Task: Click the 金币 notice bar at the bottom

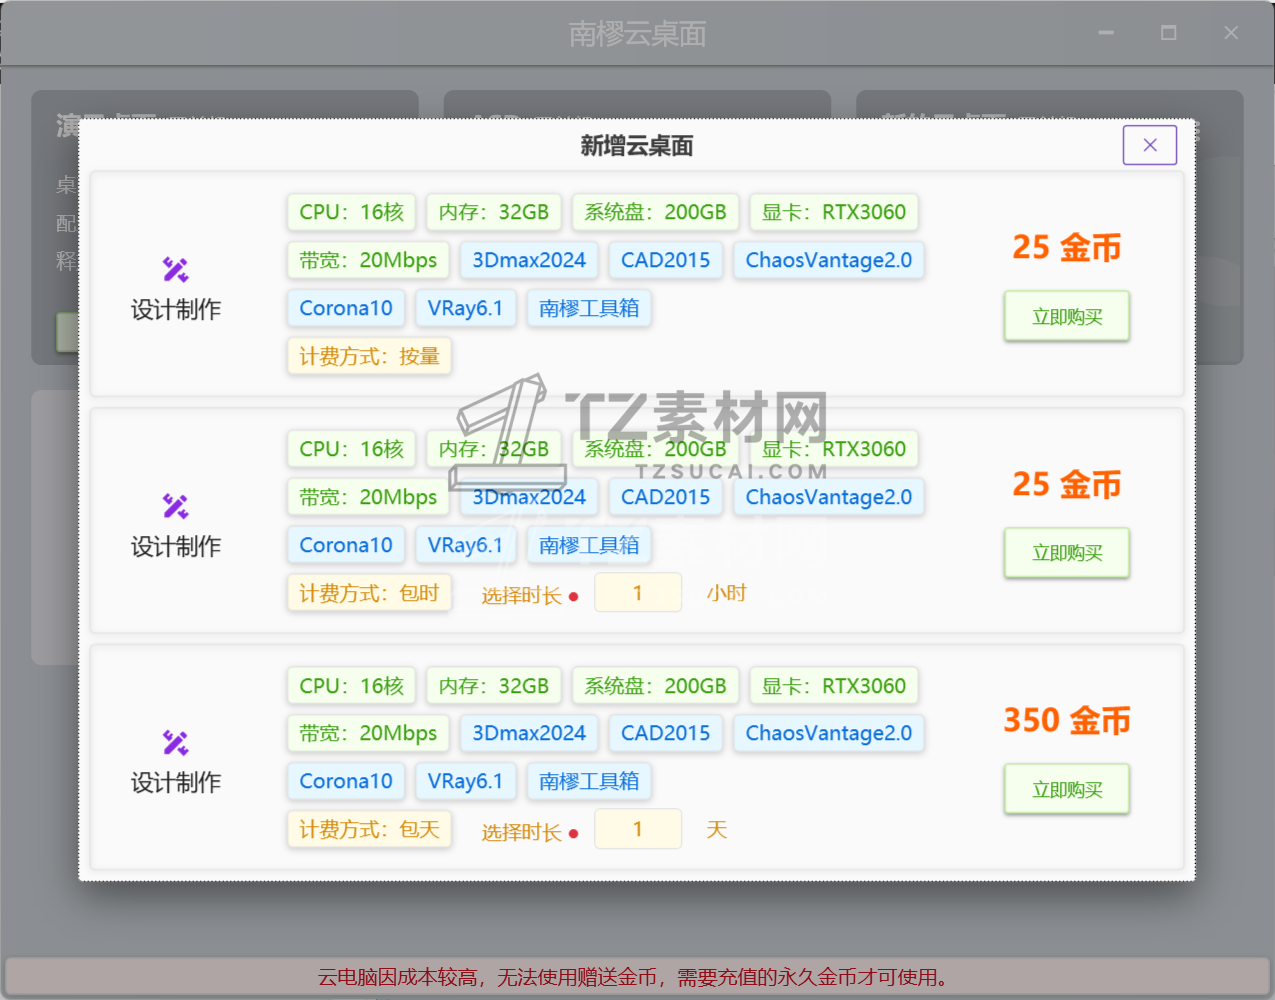Action: coord(637,977)
